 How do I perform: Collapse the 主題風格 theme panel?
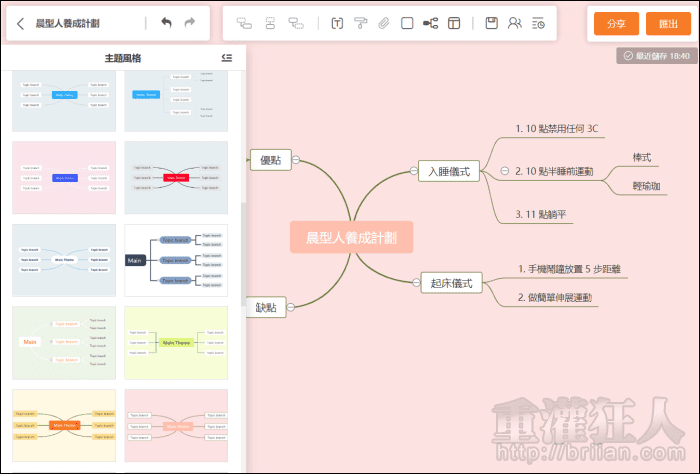pos(227,59)
